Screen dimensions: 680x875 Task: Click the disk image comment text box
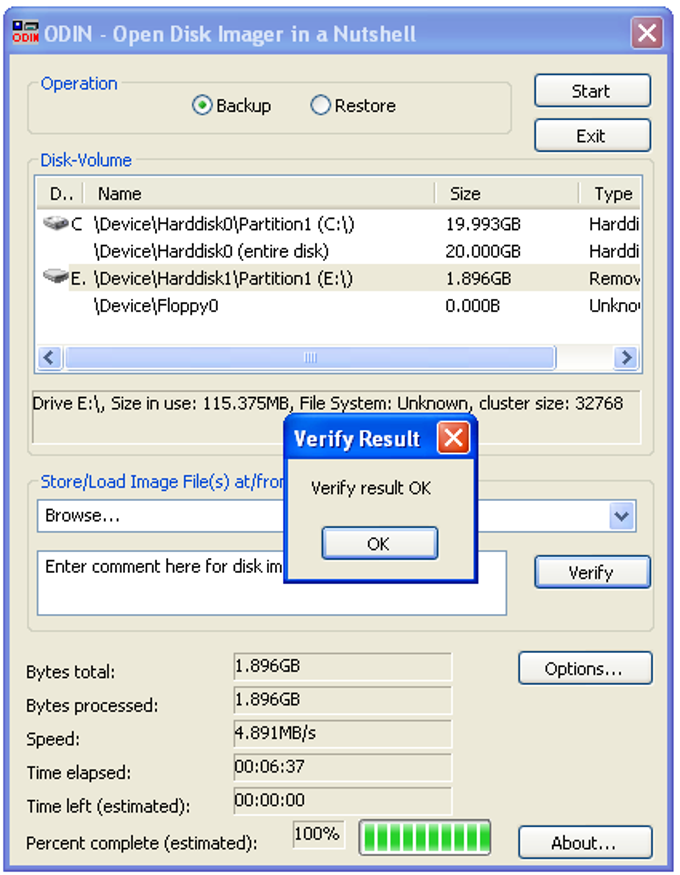272,583
